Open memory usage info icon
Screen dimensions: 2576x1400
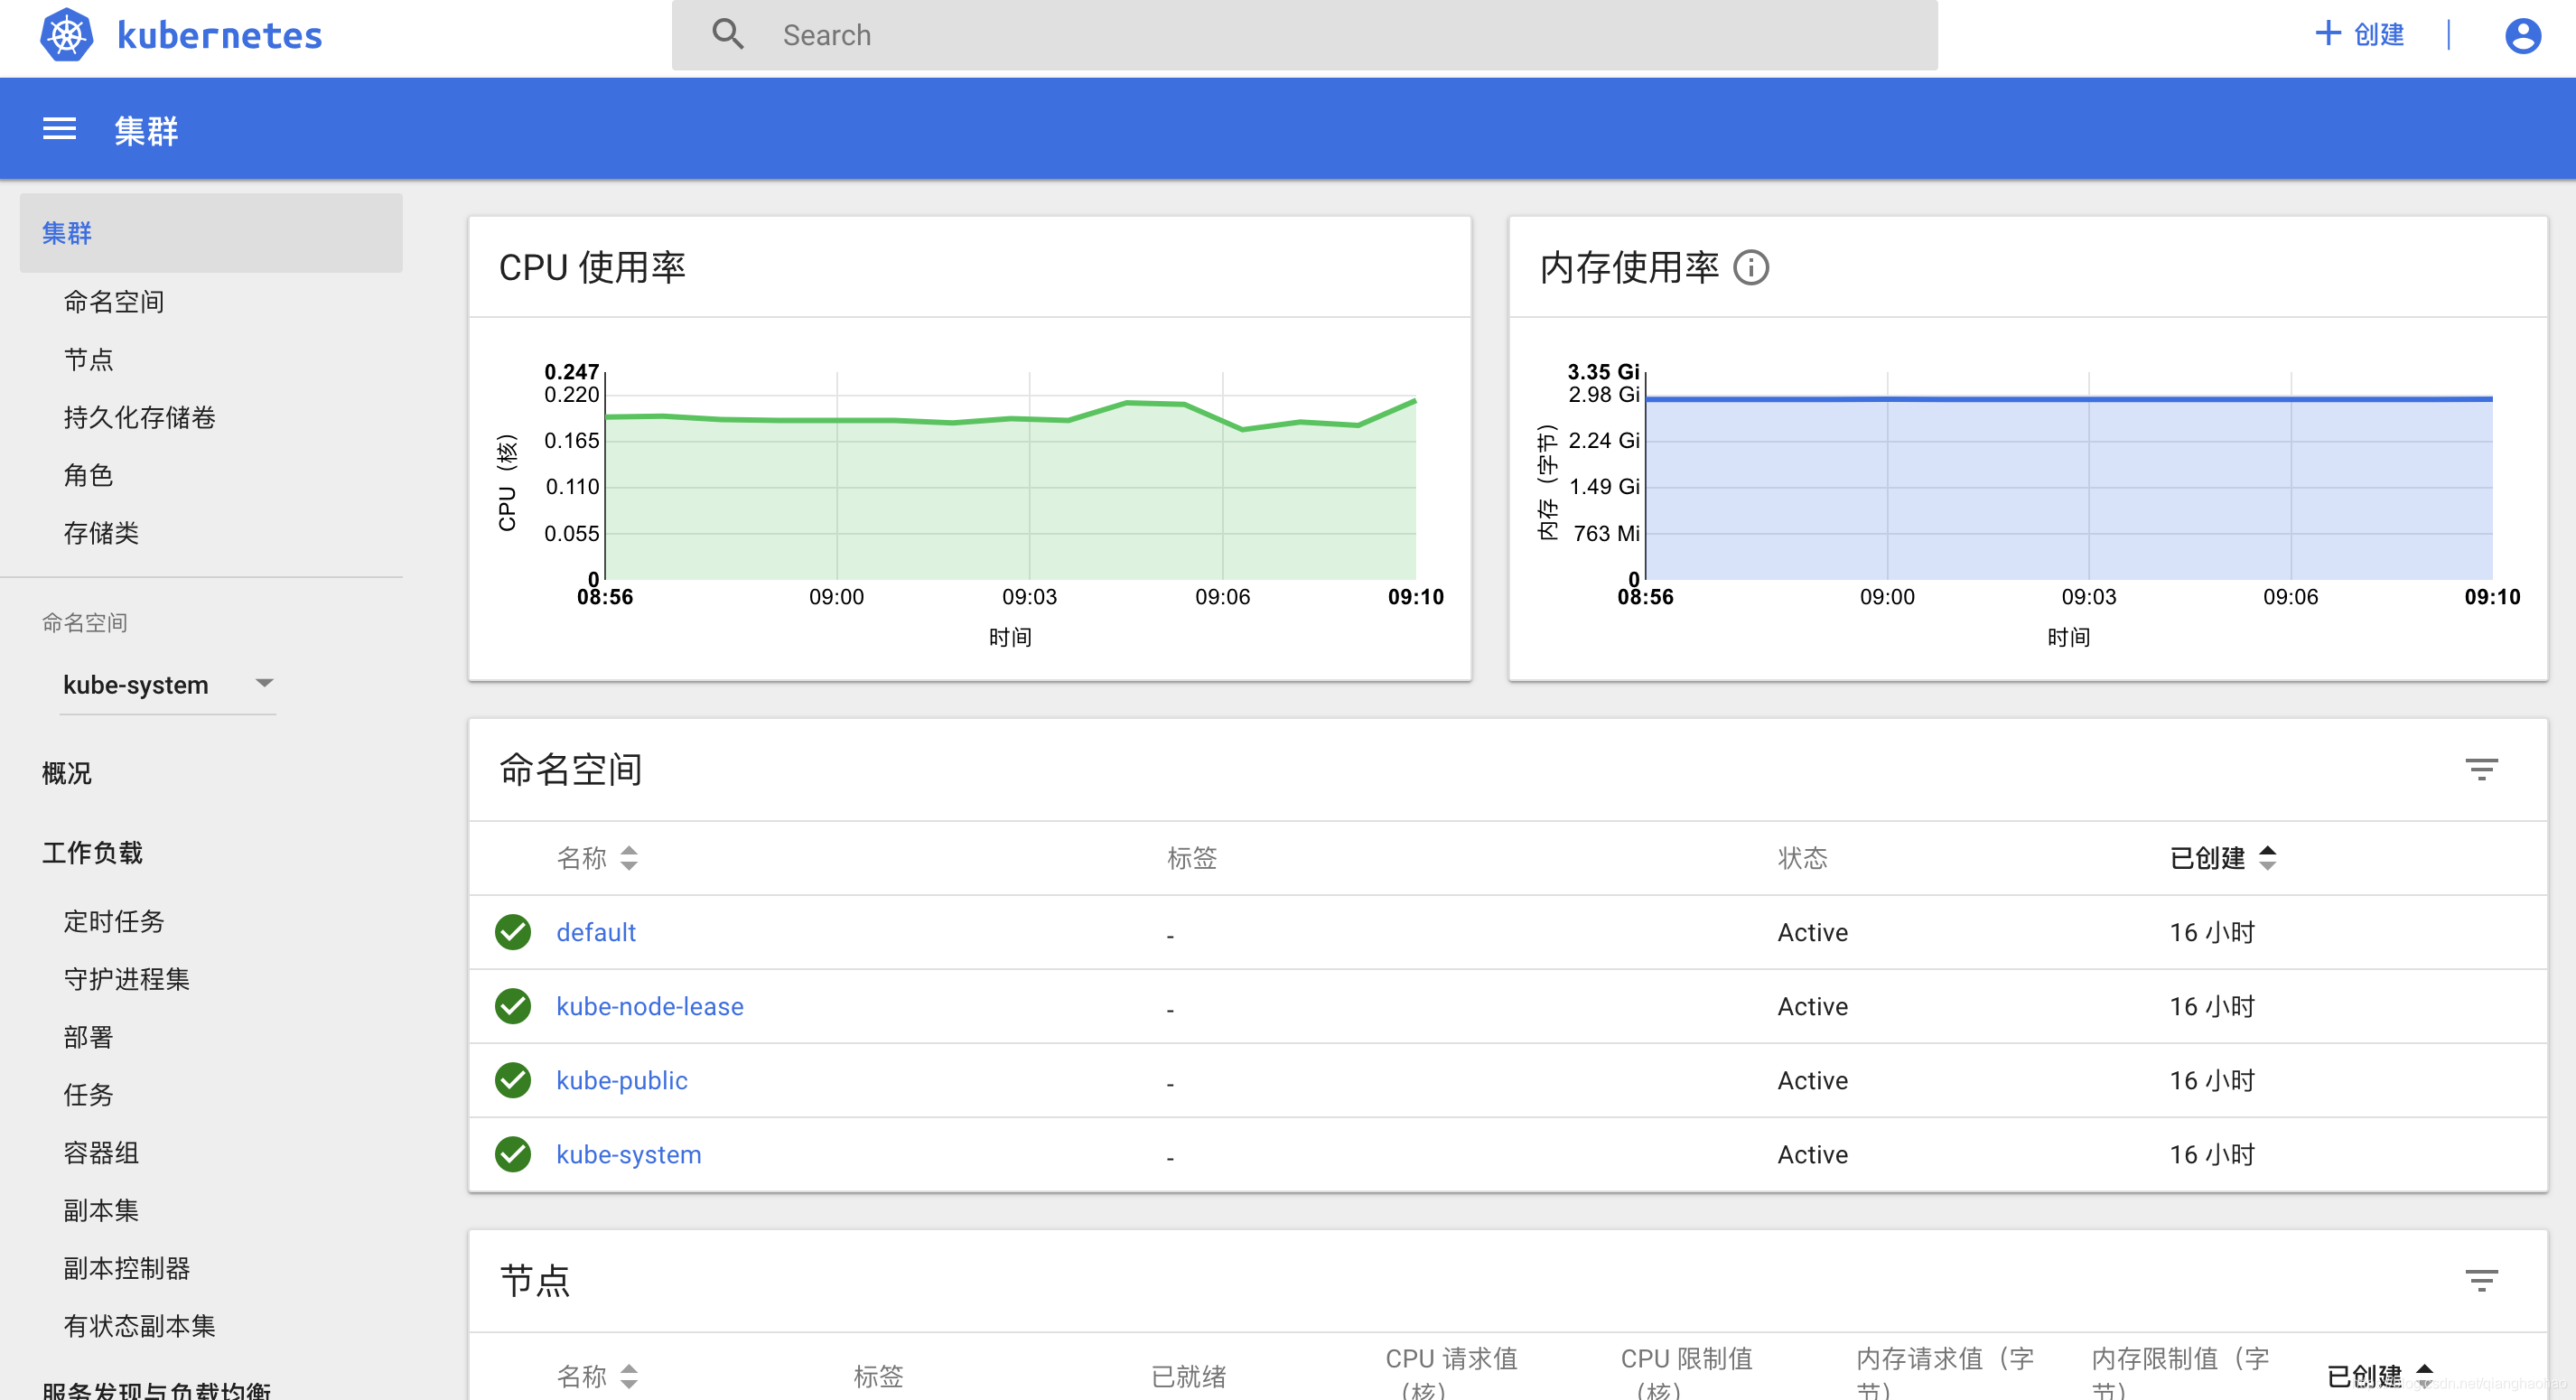click(1751, 268)
